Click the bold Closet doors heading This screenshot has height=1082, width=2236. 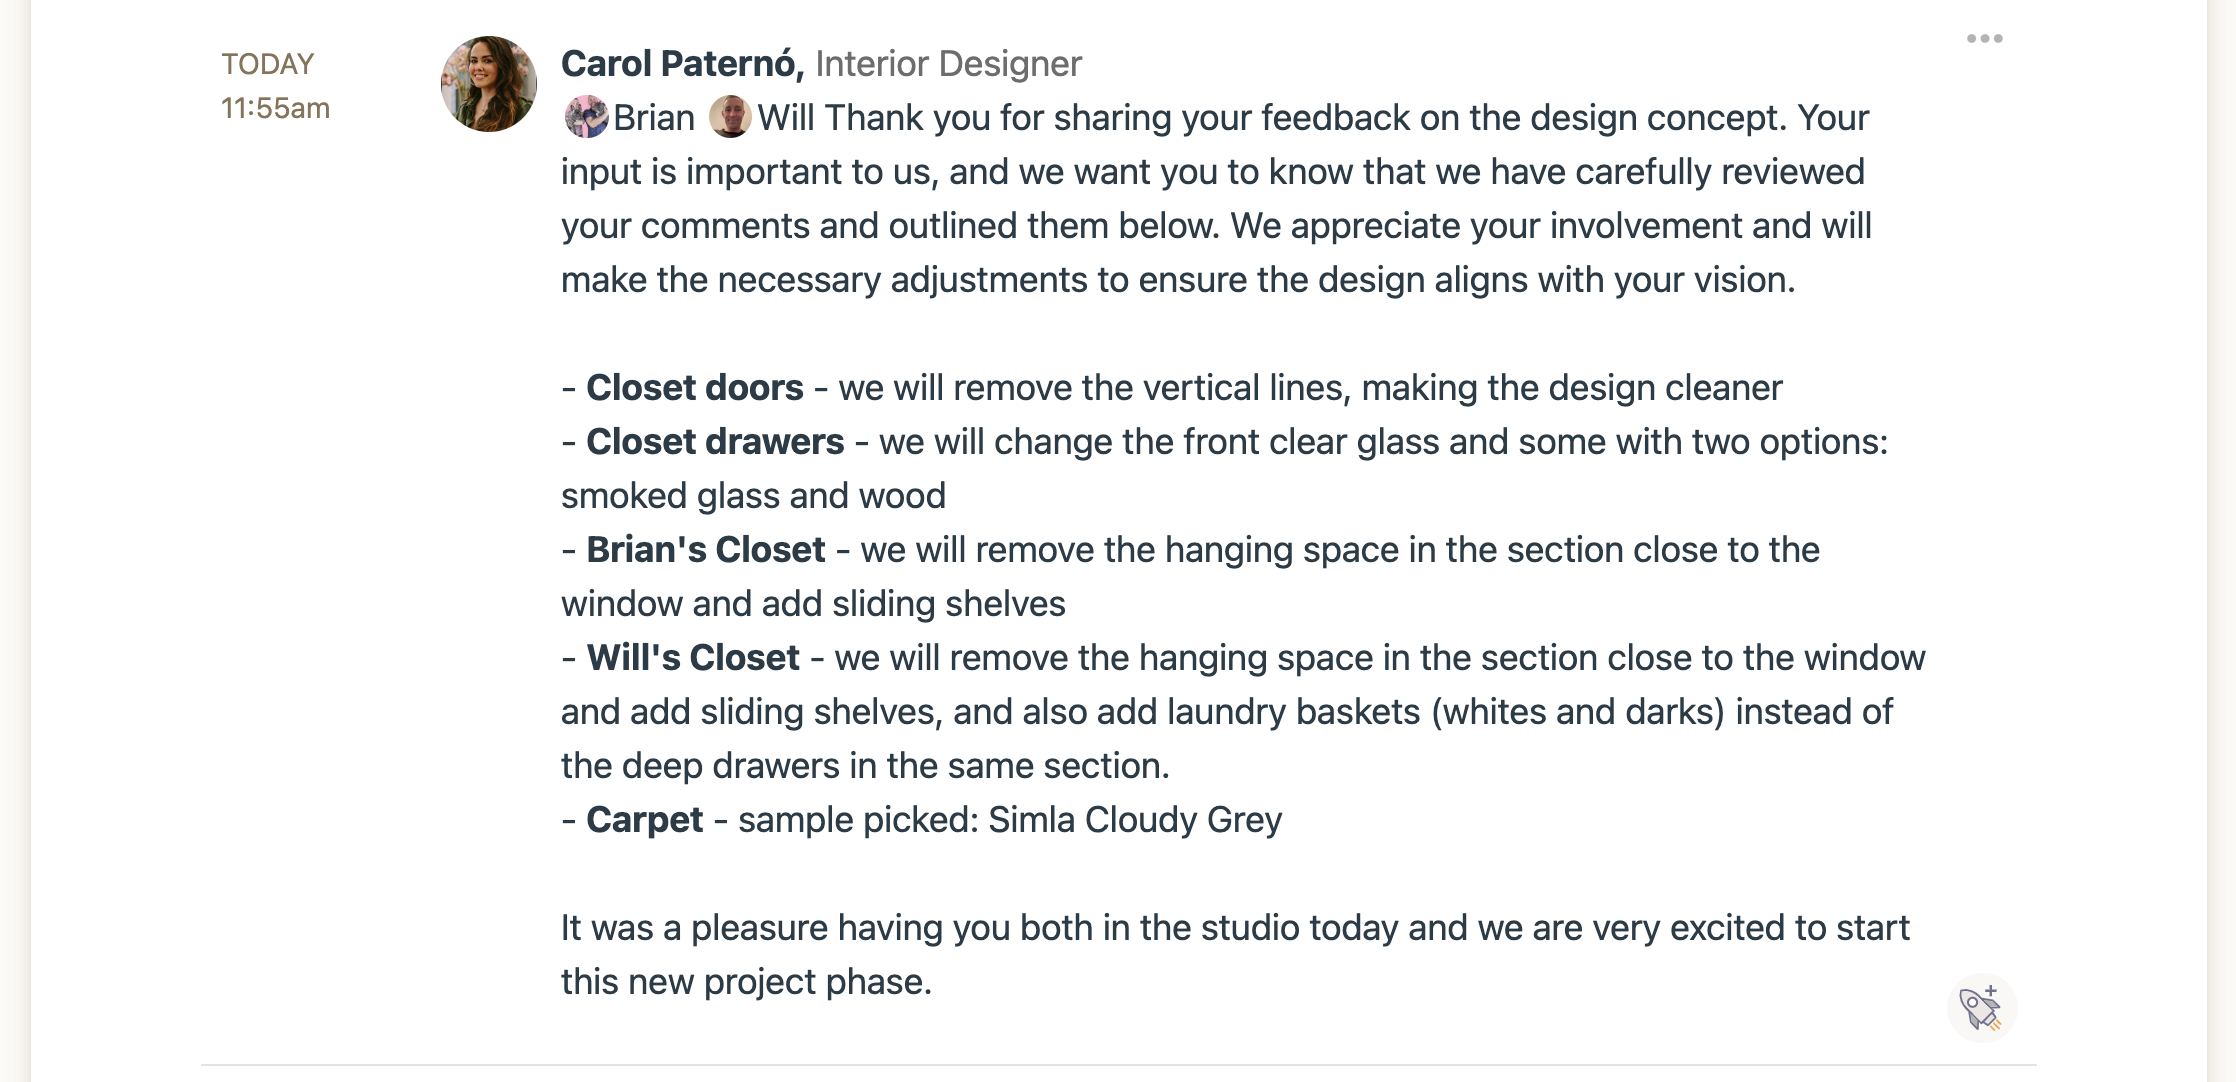pos(694,388)
